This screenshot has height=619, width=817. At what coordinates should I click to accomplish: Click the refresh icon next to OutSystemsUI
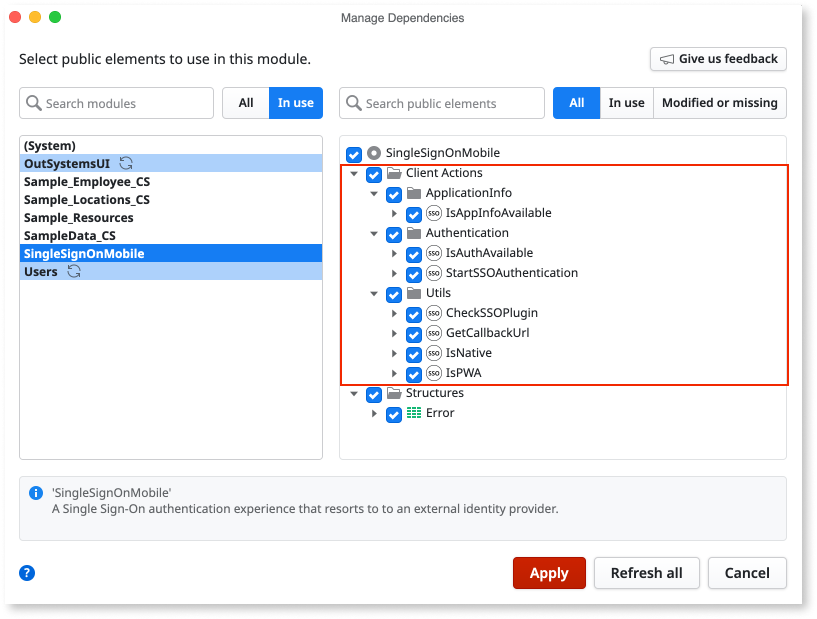tap(126, 163)
